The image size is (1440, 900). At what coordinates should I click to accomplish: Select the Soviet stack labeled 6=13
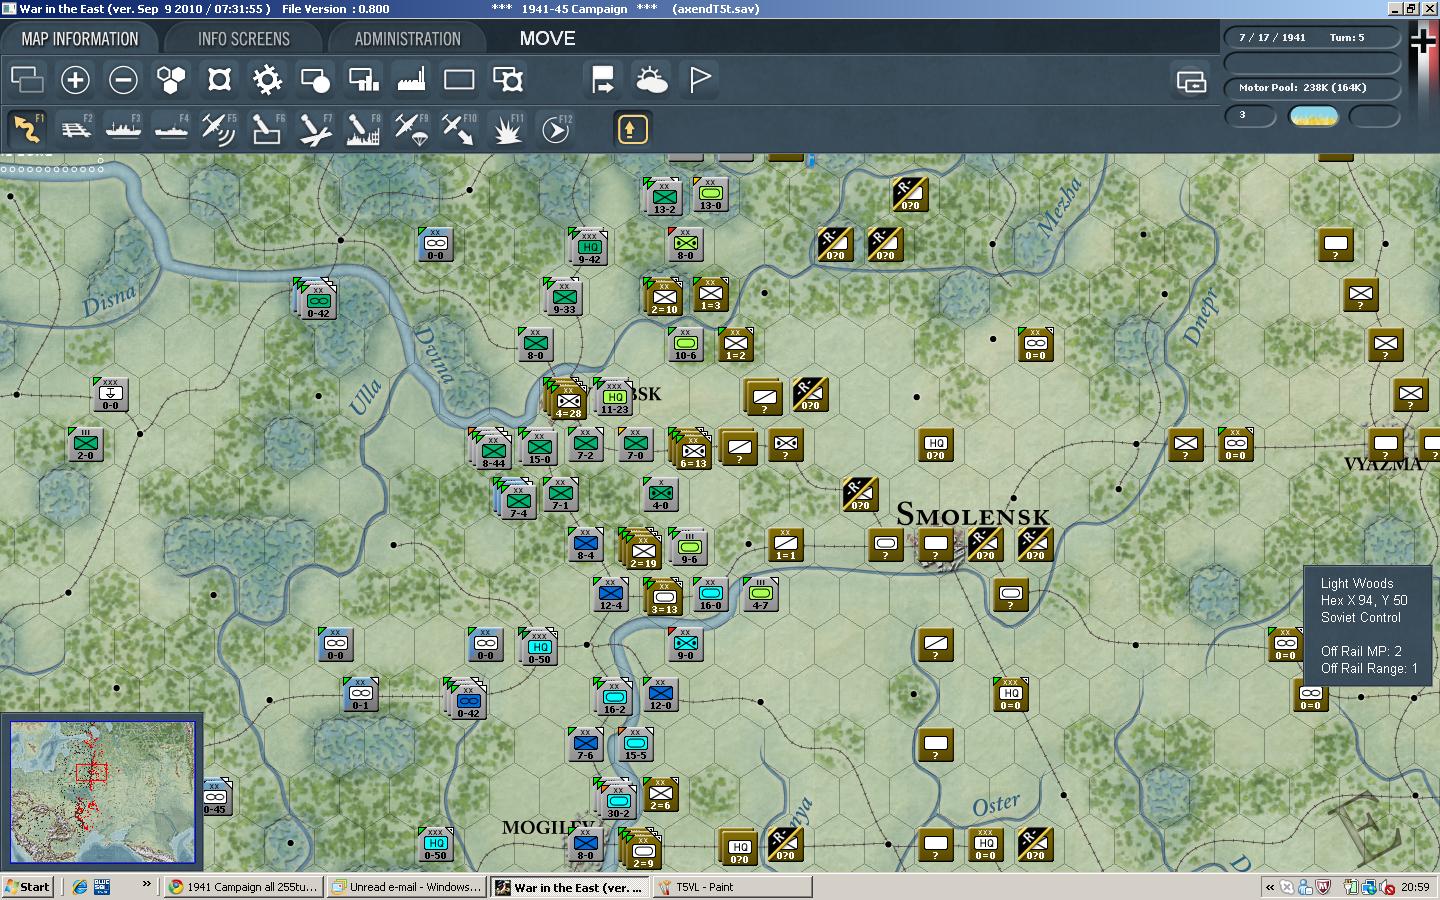pos(693,450)
